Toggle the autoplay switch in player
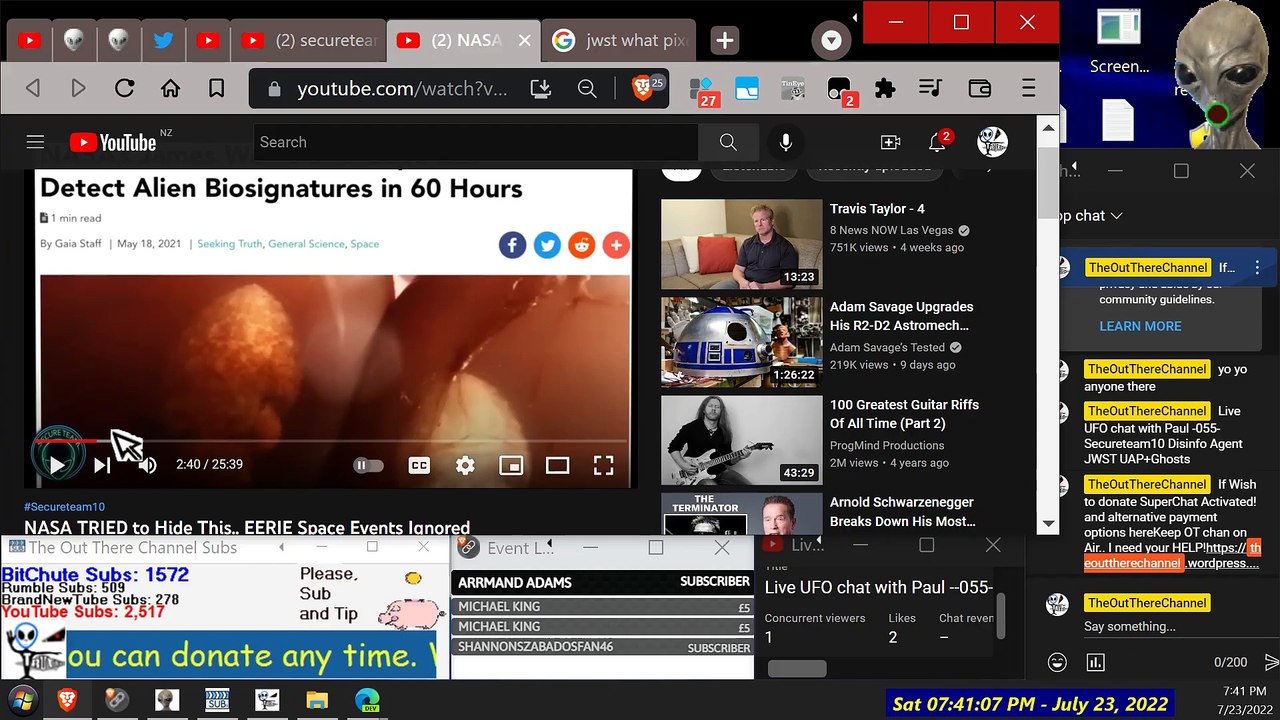This screenshot has width=1280, height=720. click(369, 465)
